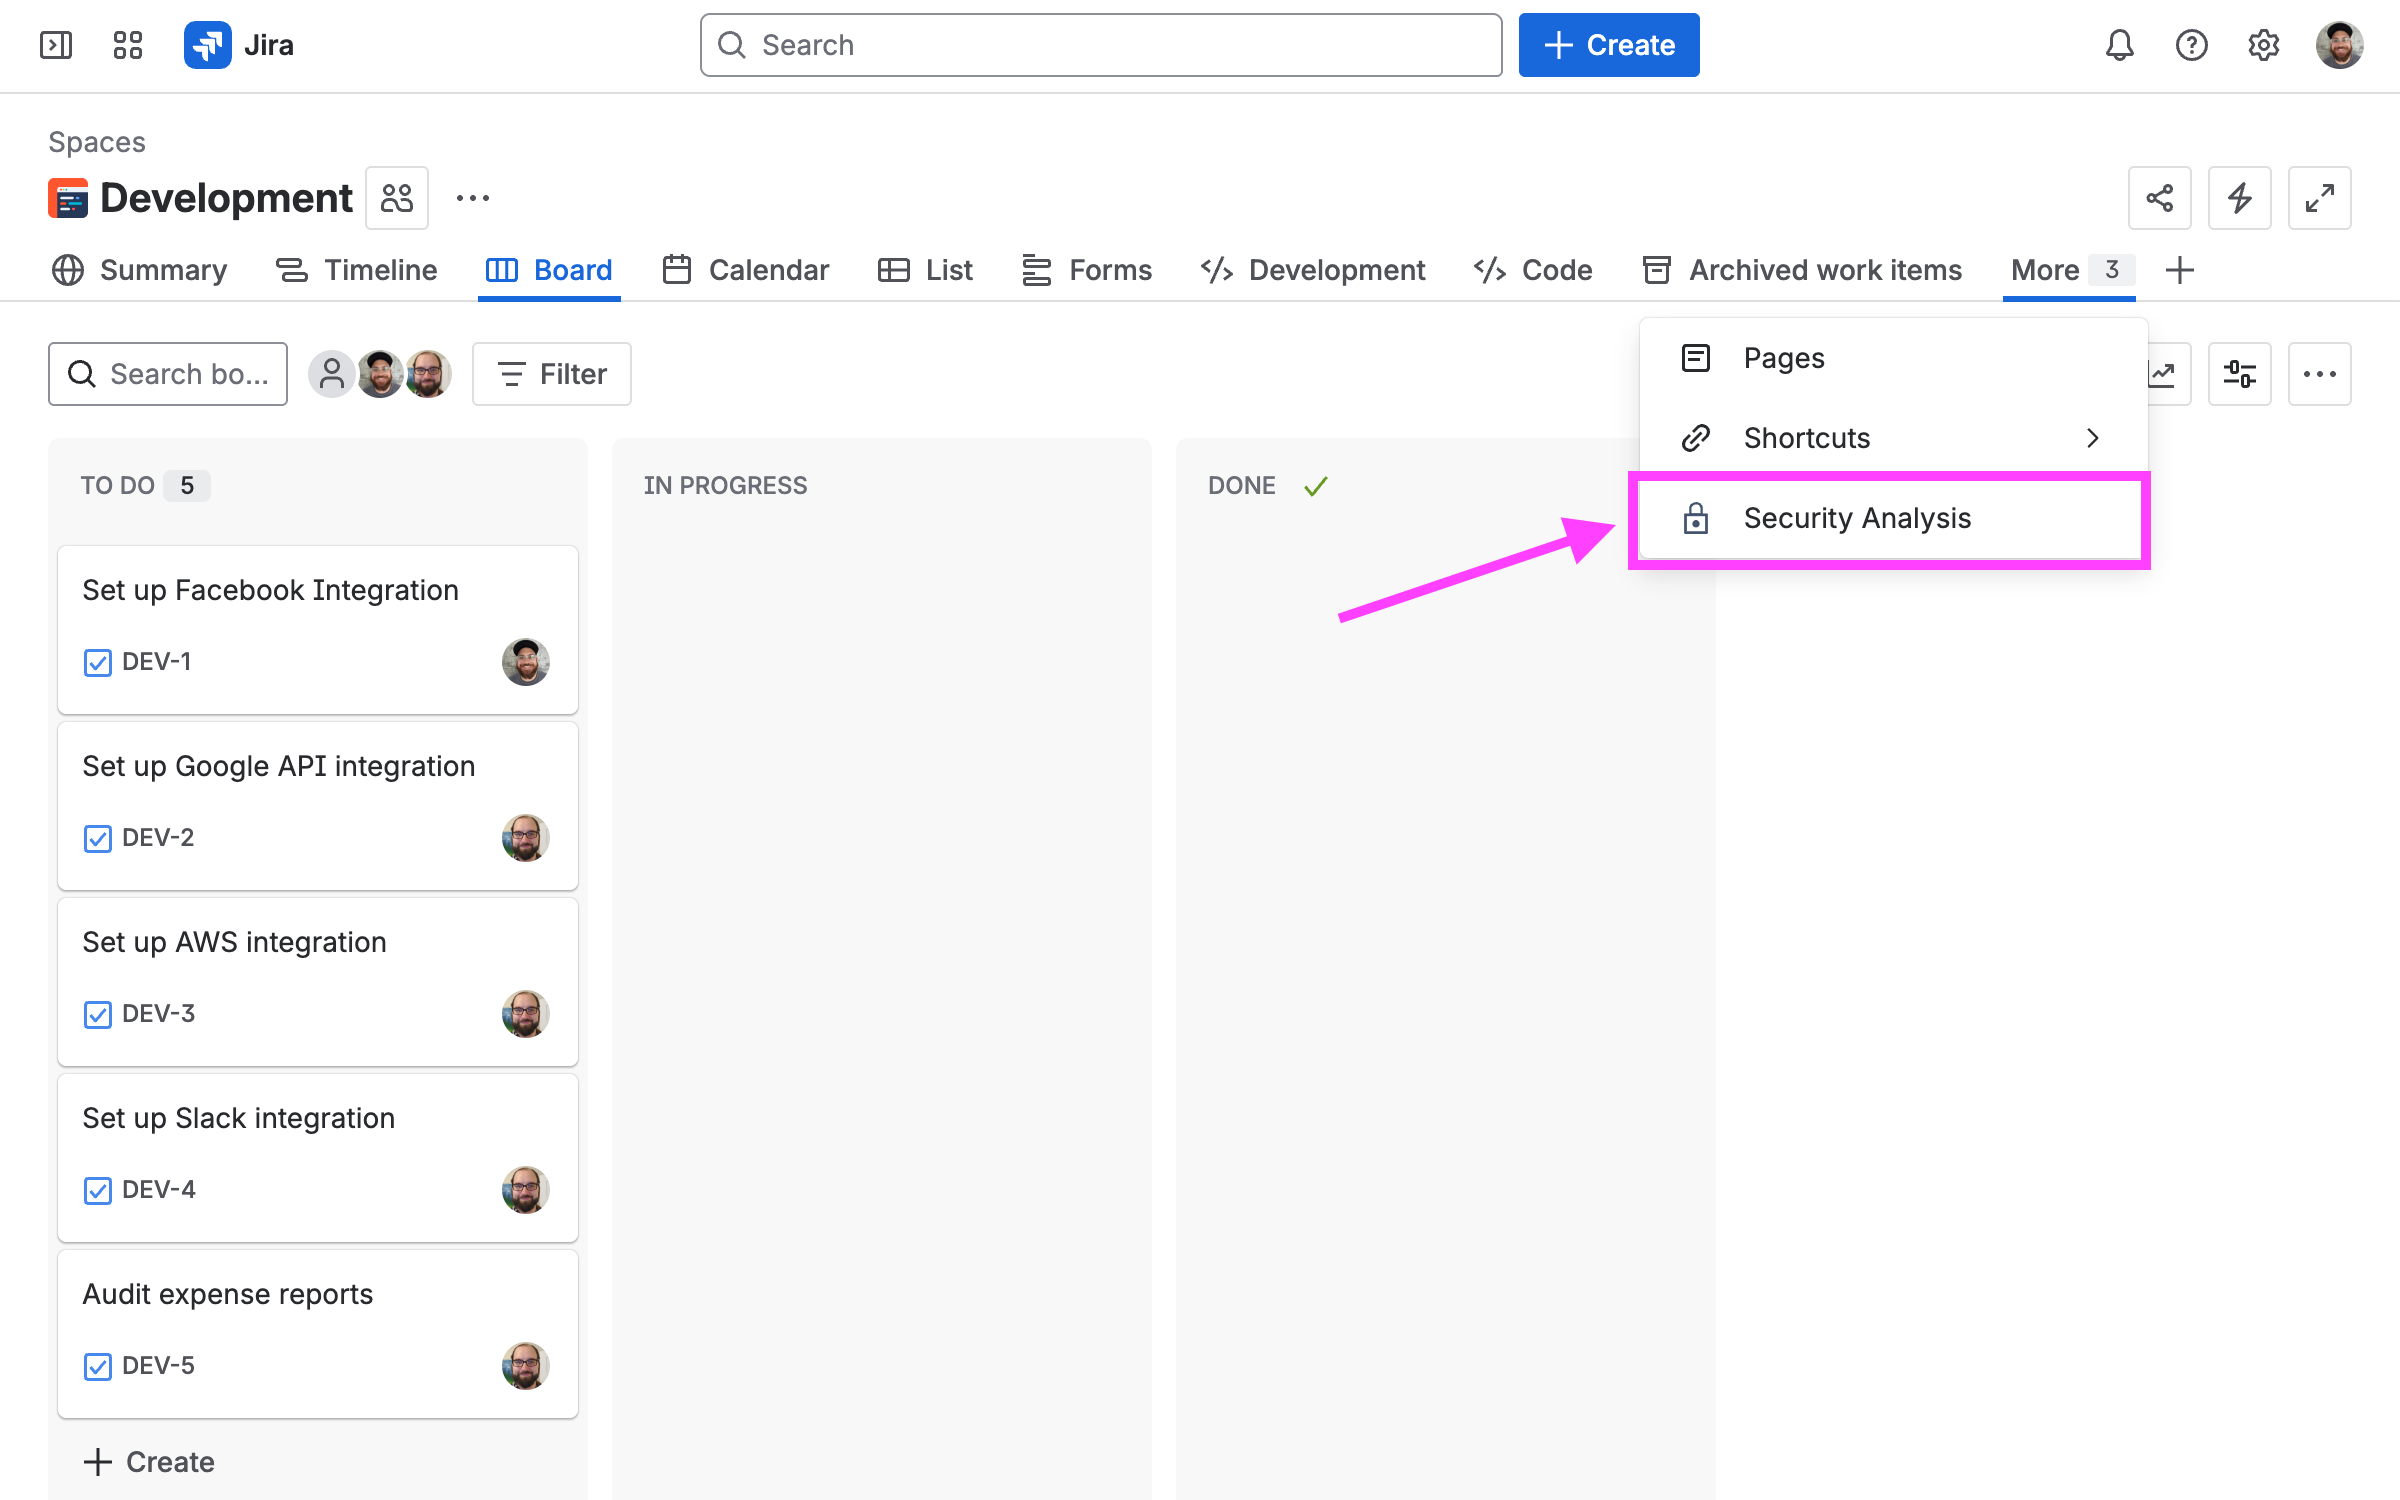
Task: Select Security Analysis from the menu
Action: coord(1856,518)
